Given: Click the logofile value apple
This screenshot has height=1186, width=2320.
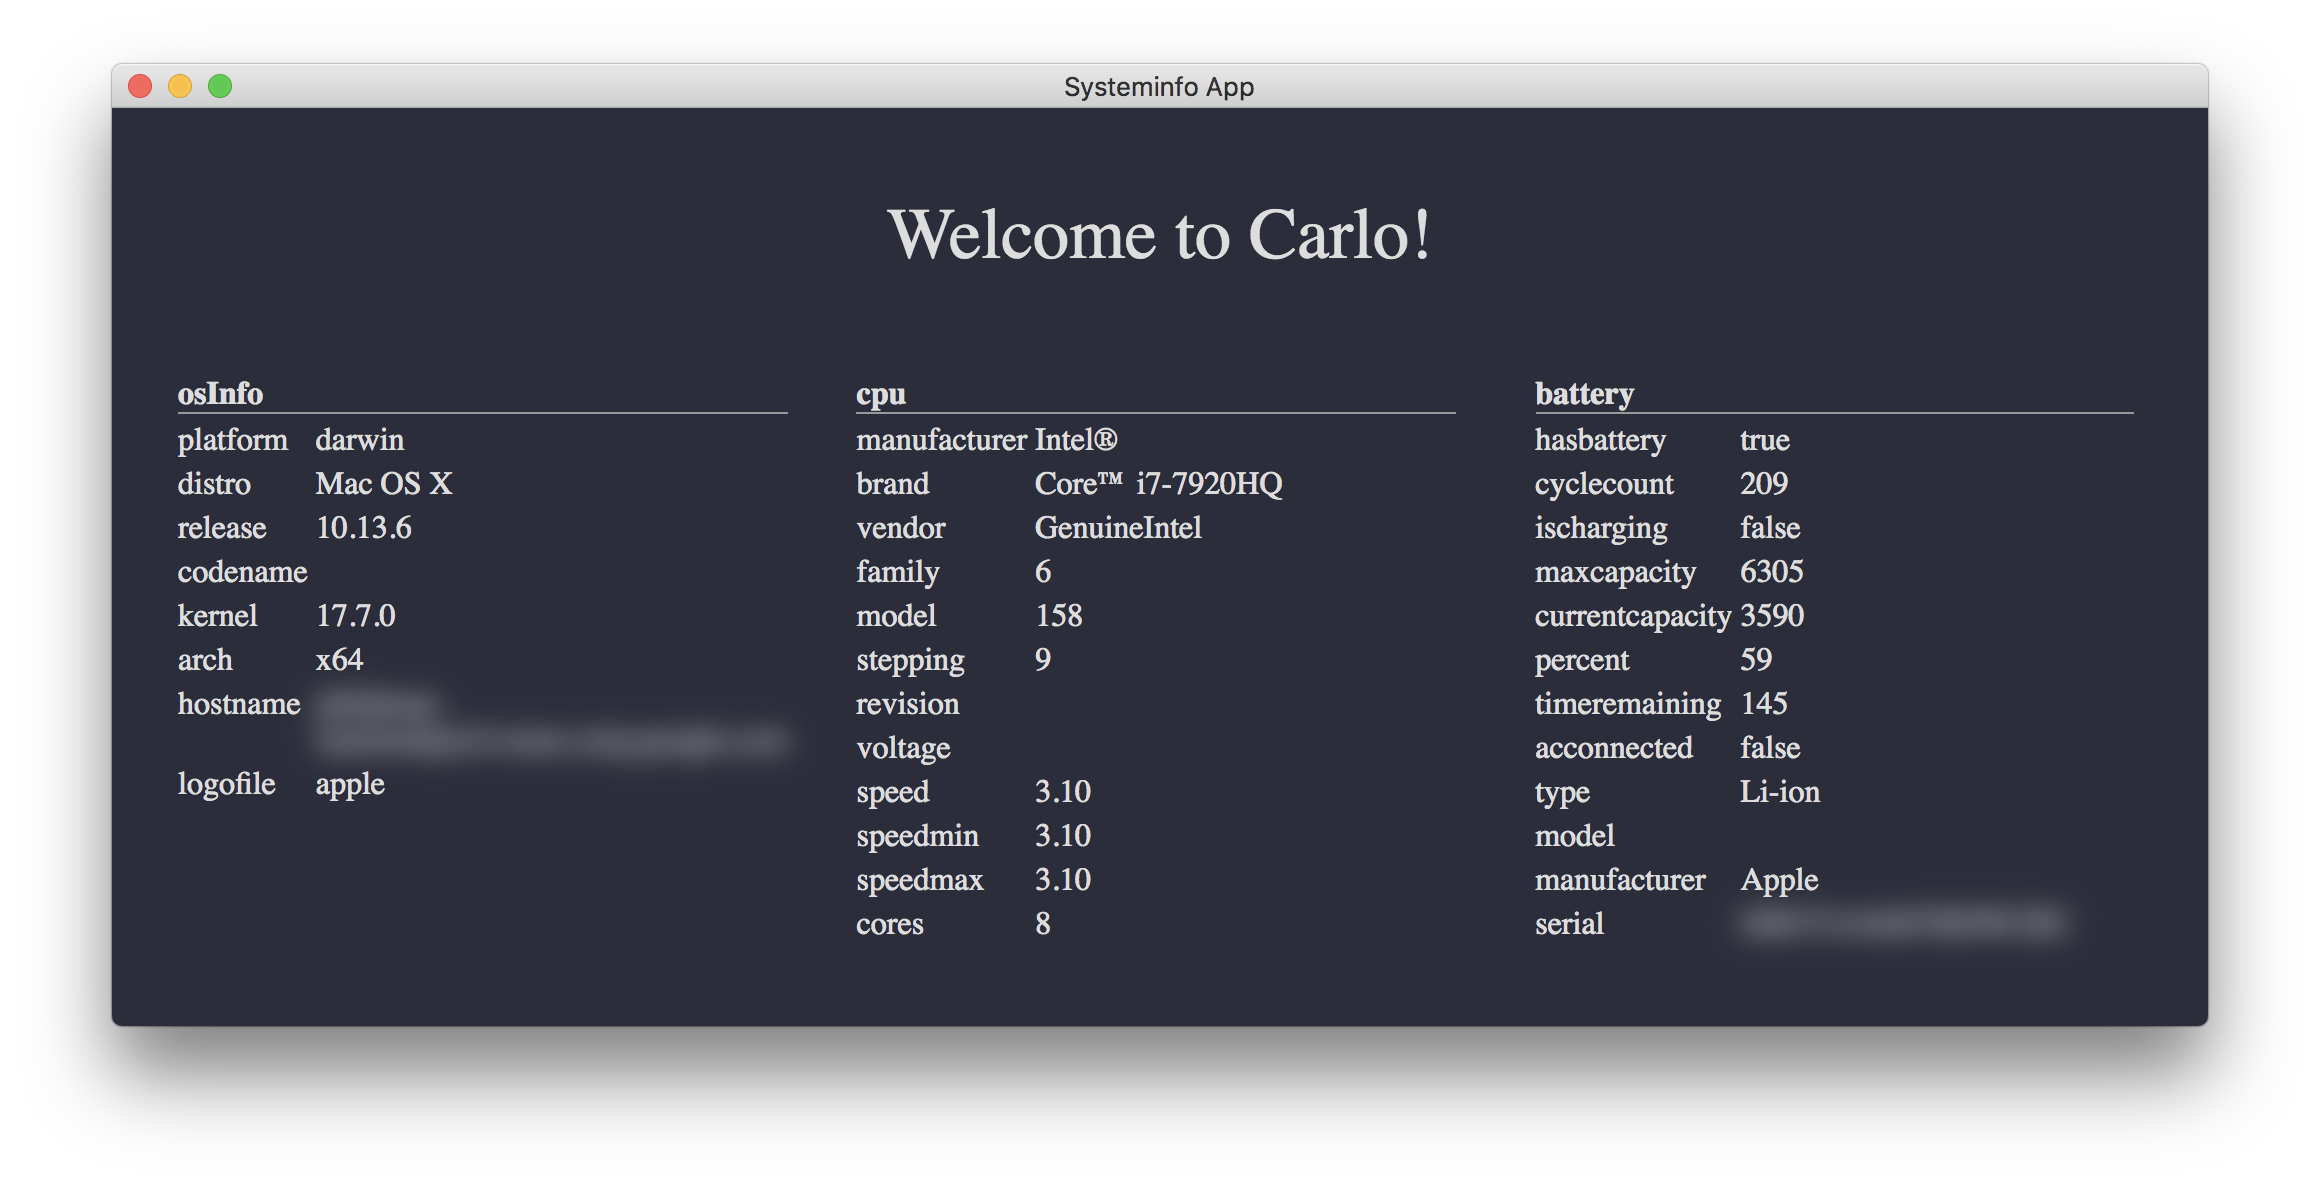Looking at the screenshot, I should pyautogui.click(x=350, y=786).
